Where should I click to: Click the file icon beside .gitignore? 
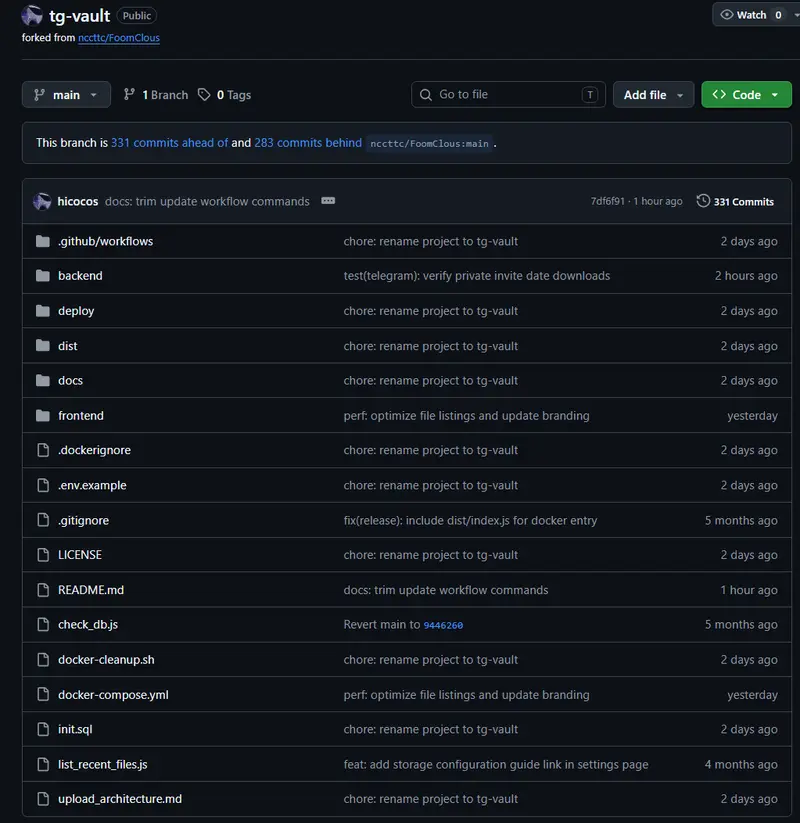tap(43, 520)
